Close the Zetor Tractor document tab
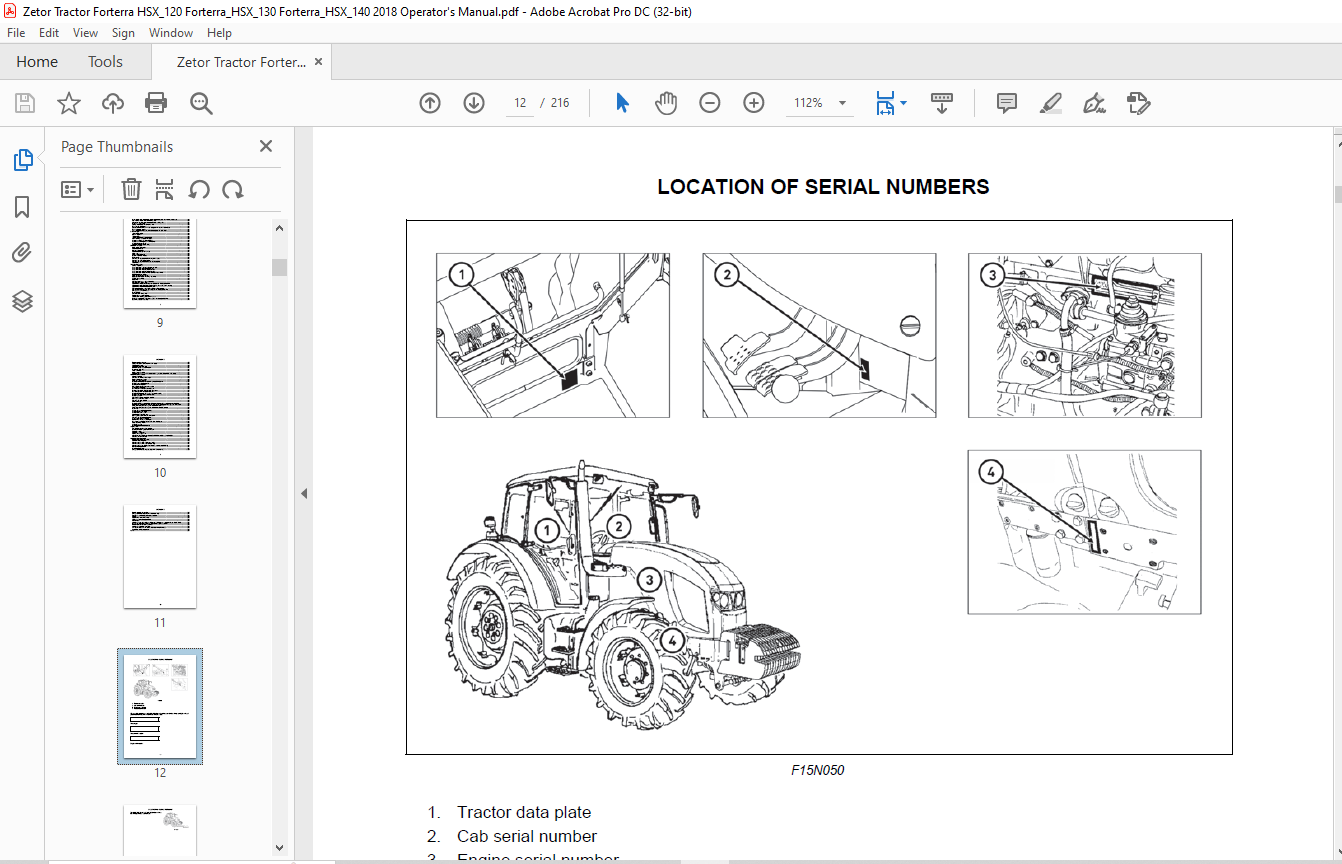Viewport: 1342px width, 864px height. pos(319,62)
